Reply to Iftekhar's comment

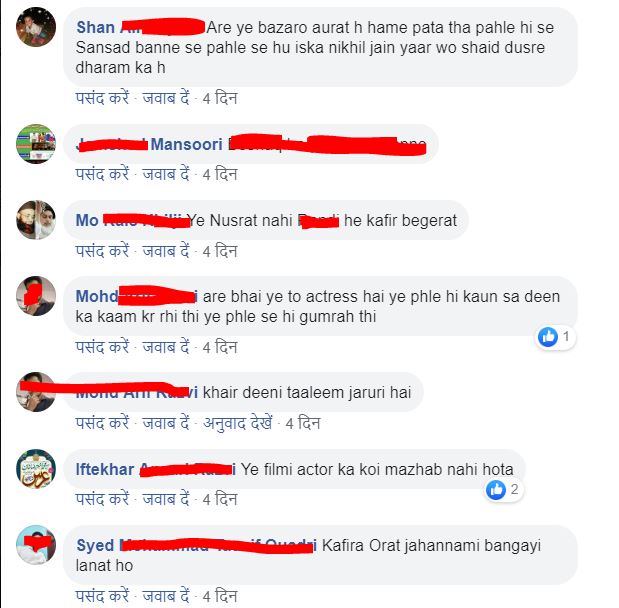point(166,499)
